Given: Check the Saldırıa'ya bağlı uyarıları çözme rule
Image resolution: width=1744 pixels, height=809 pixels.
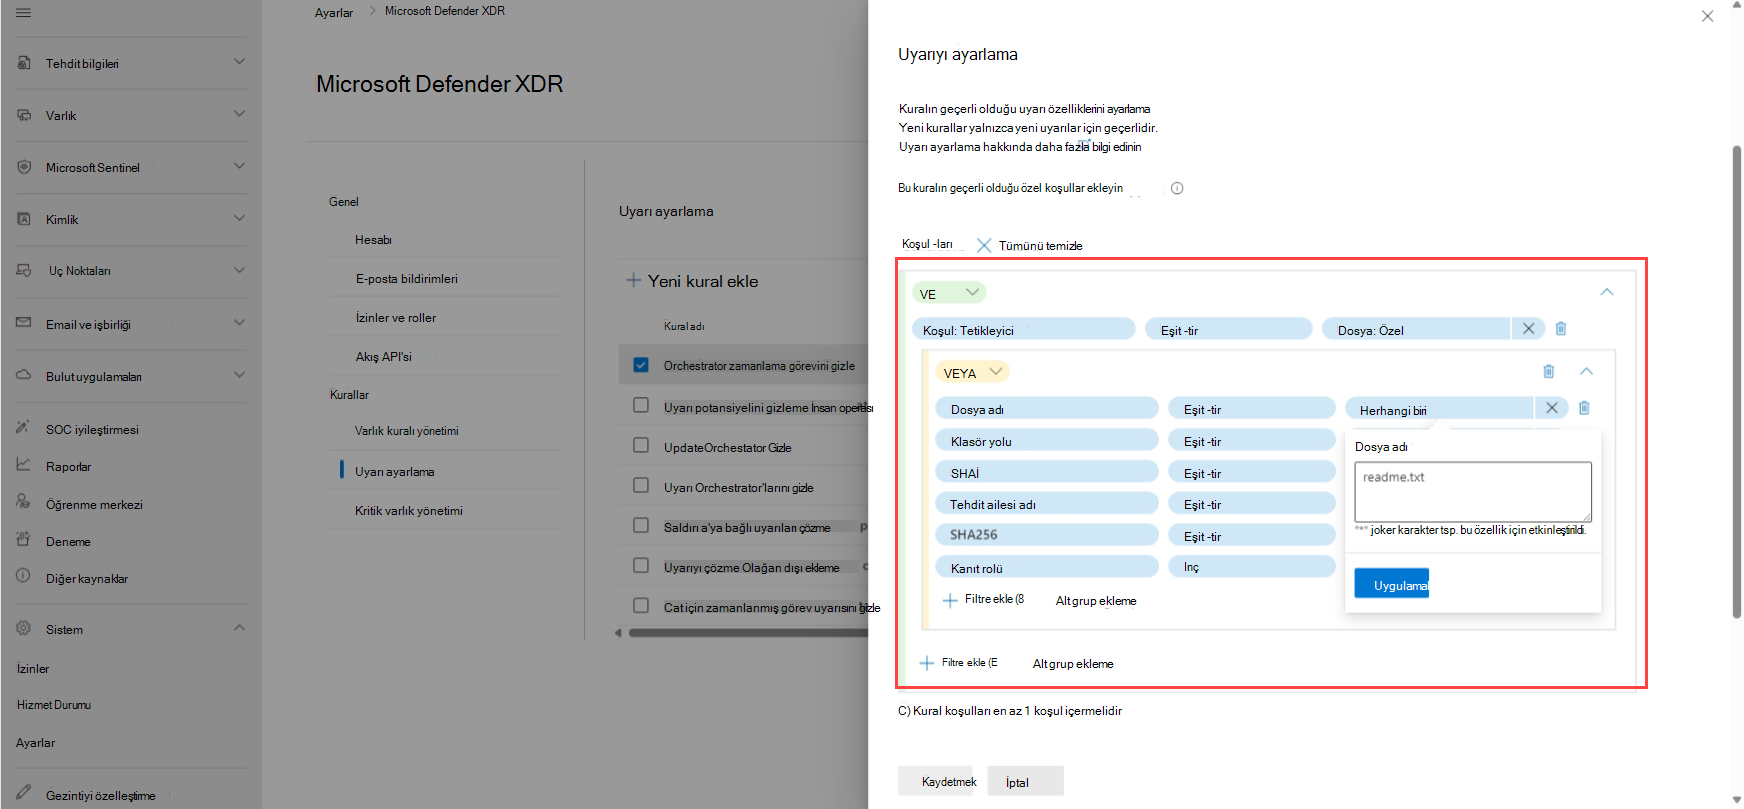Looking at the screenshot, I should [641, 526].
